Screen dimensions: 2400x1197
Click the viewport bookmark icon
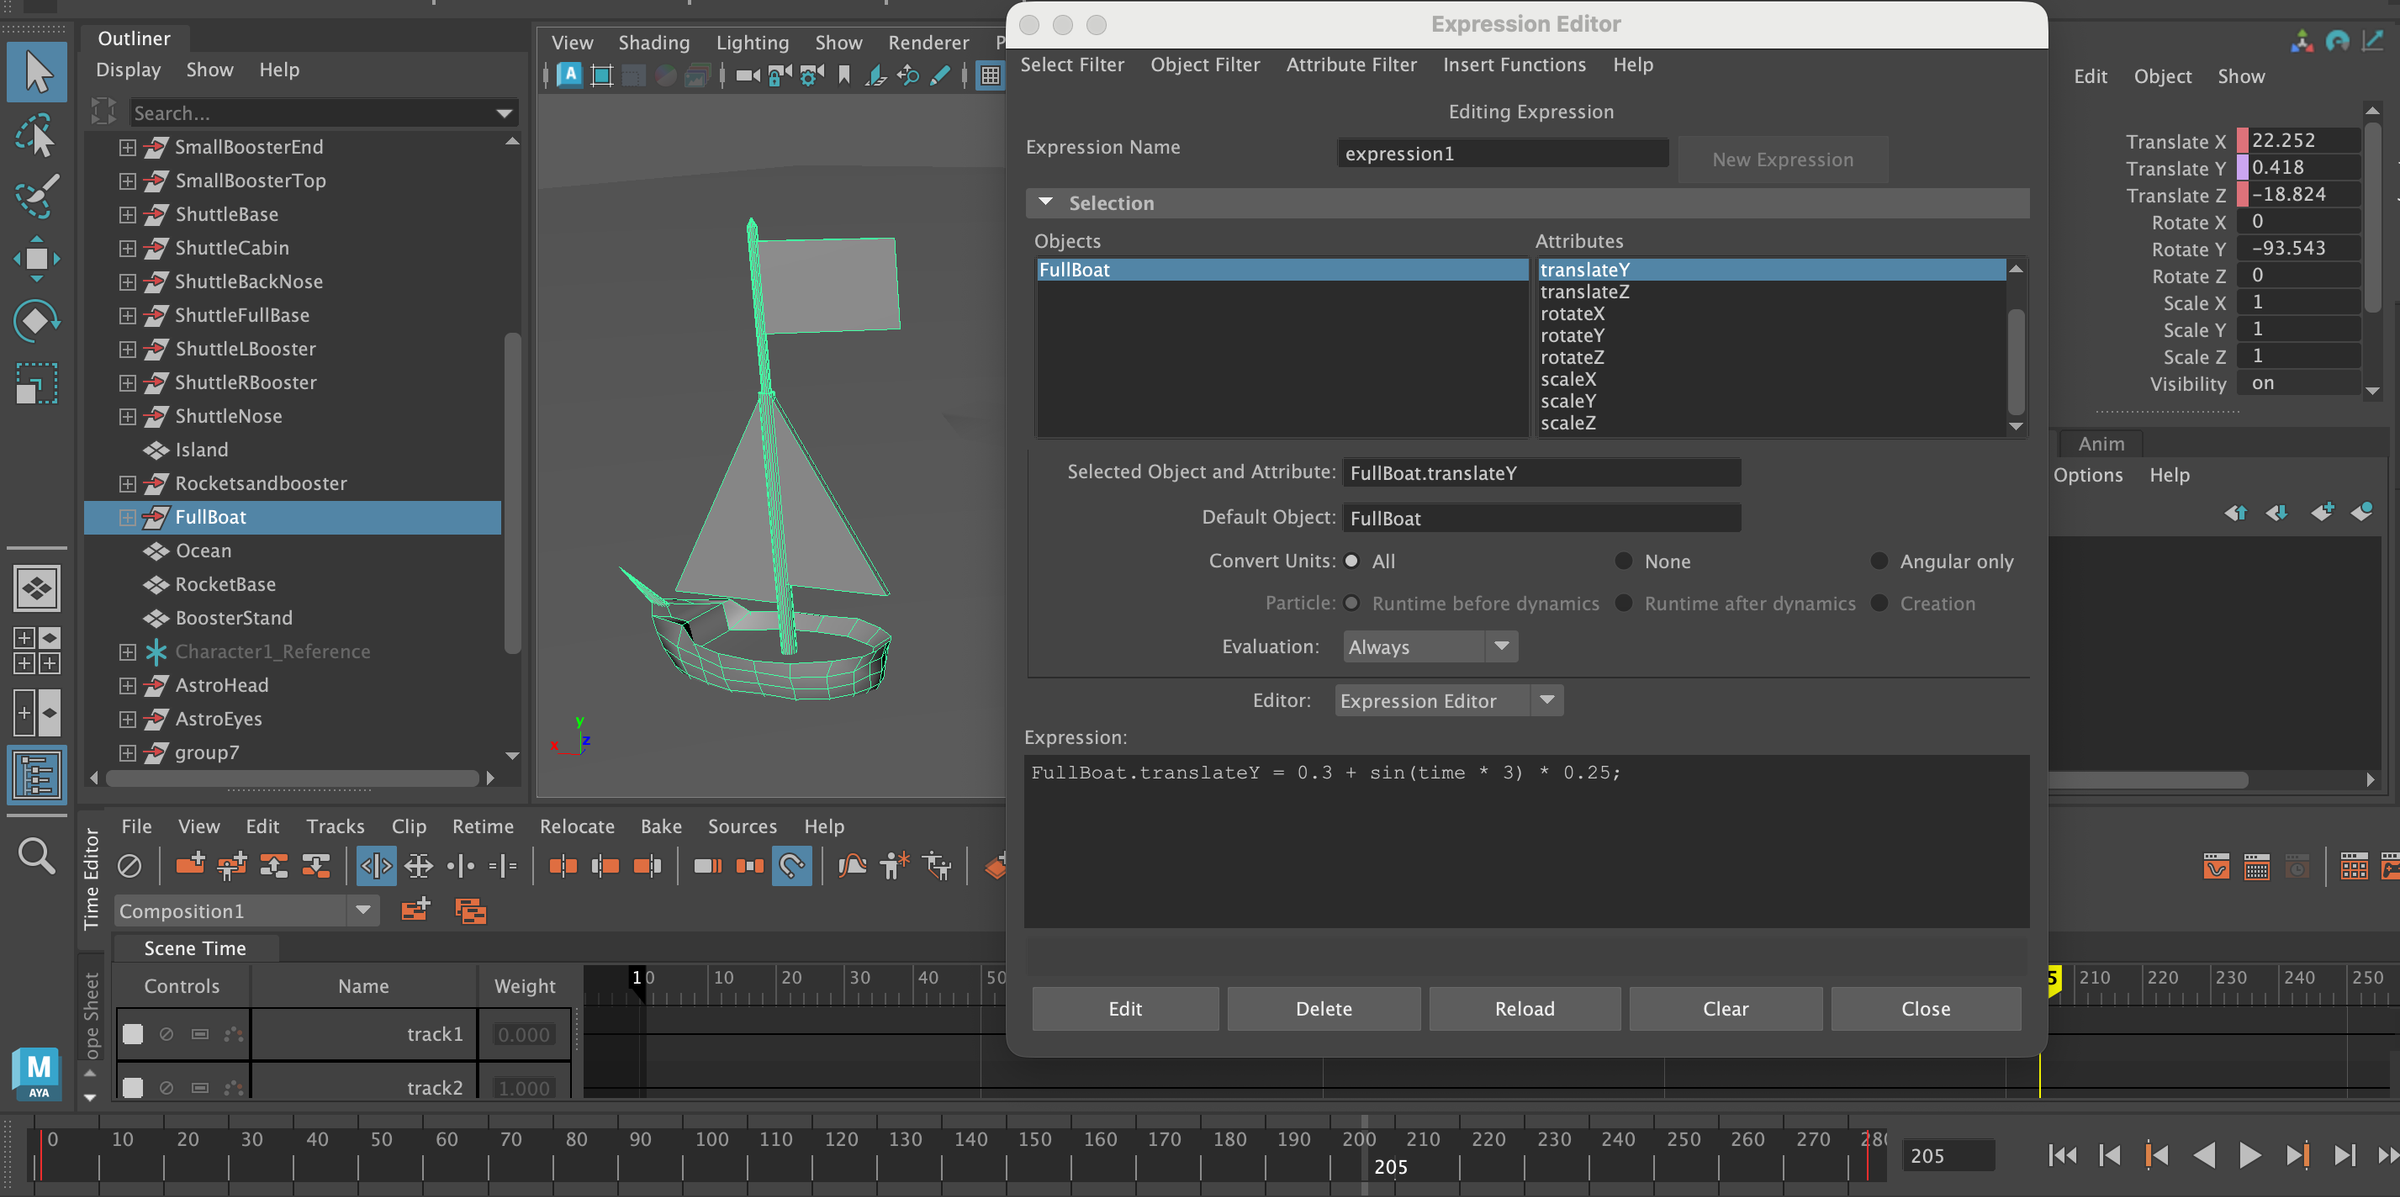tap(843, 75)
